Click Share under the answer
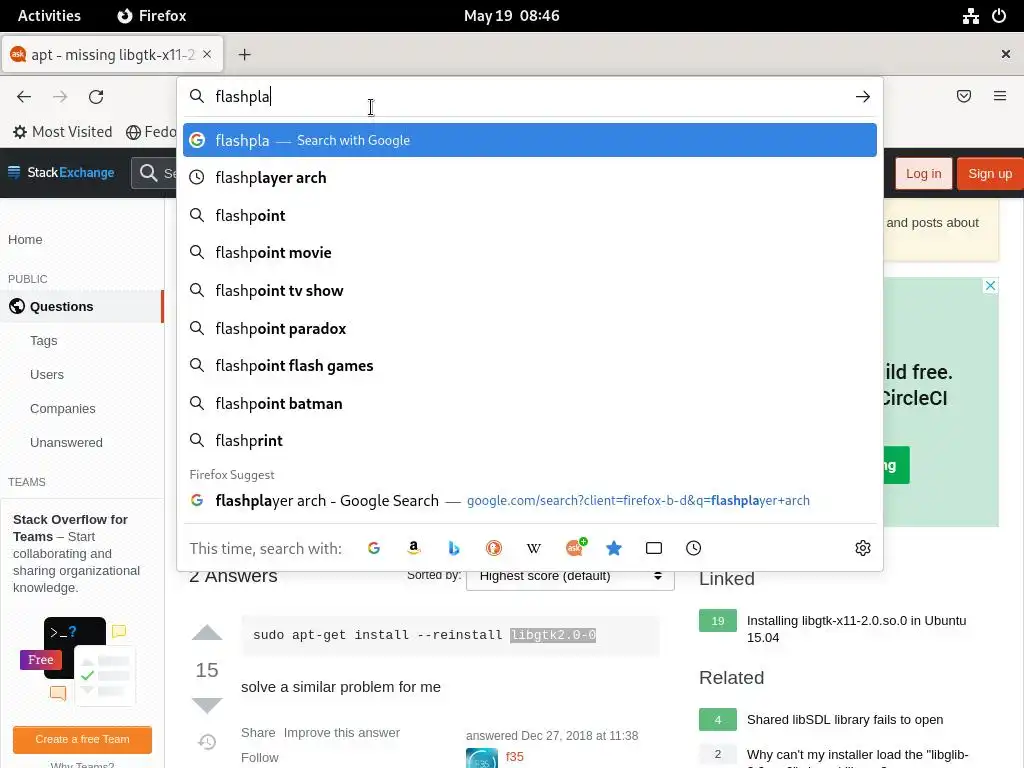Screen dimensions: 1024x768 click(x=258, y=733)
